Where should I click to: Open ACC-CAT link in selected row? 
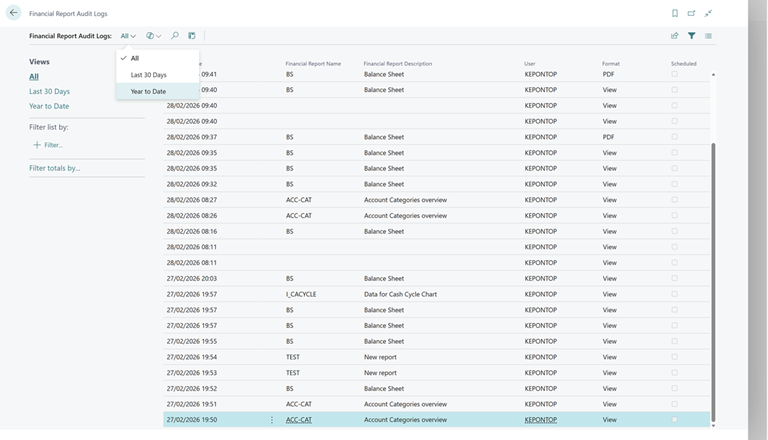299,420
